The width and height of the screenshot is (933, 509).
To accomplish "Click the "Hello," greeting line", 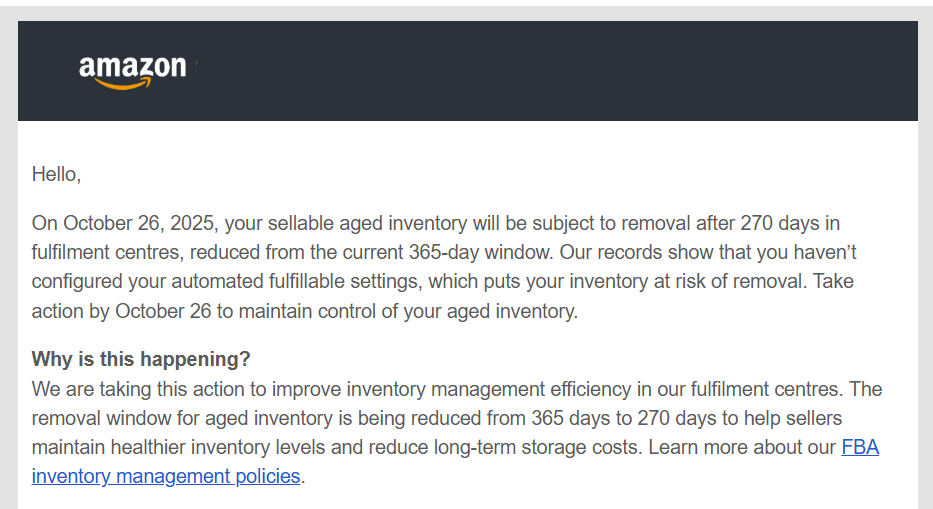I will [56, 174].
